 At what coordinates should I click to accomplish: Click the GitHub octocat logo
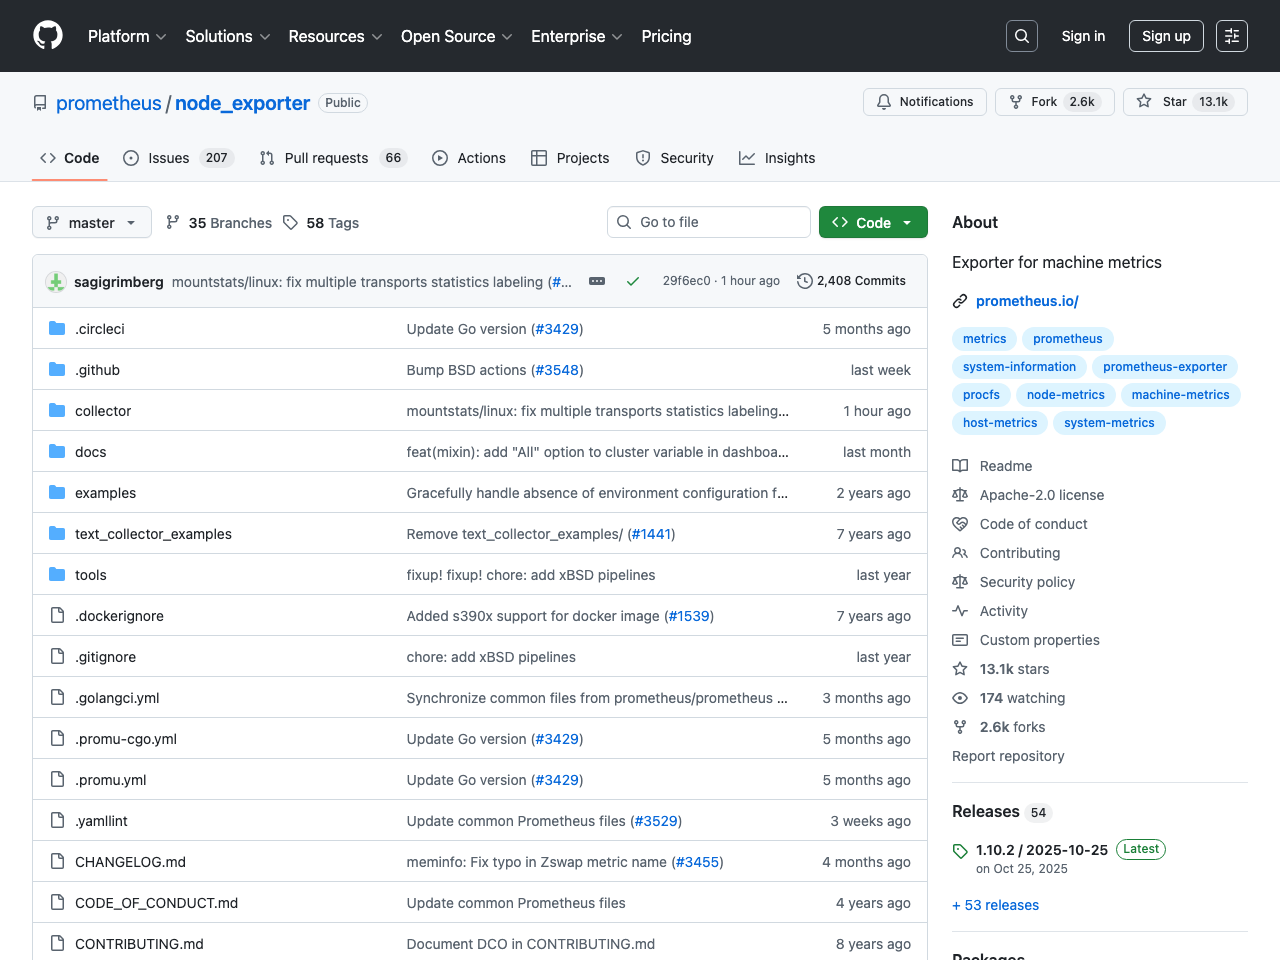pos(47,35)
